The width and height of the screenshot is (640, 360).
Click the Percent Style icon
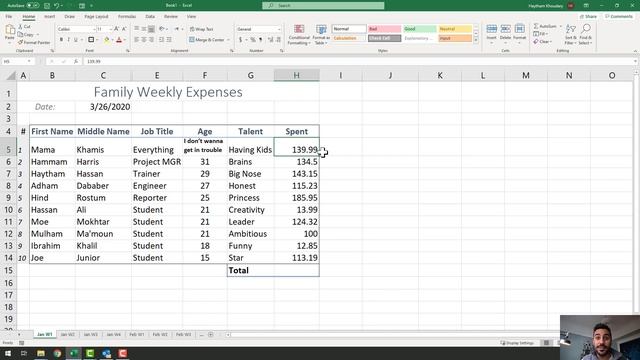click(x=253, y=40)
